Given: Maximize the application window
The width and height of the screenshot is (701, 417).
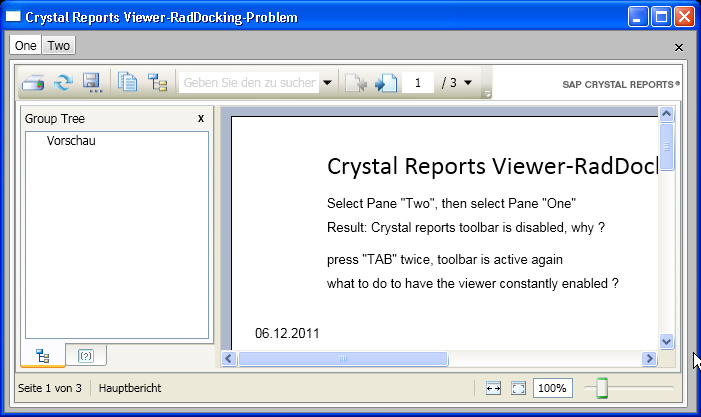Looking at the screenshot, I should click(661, 17).
